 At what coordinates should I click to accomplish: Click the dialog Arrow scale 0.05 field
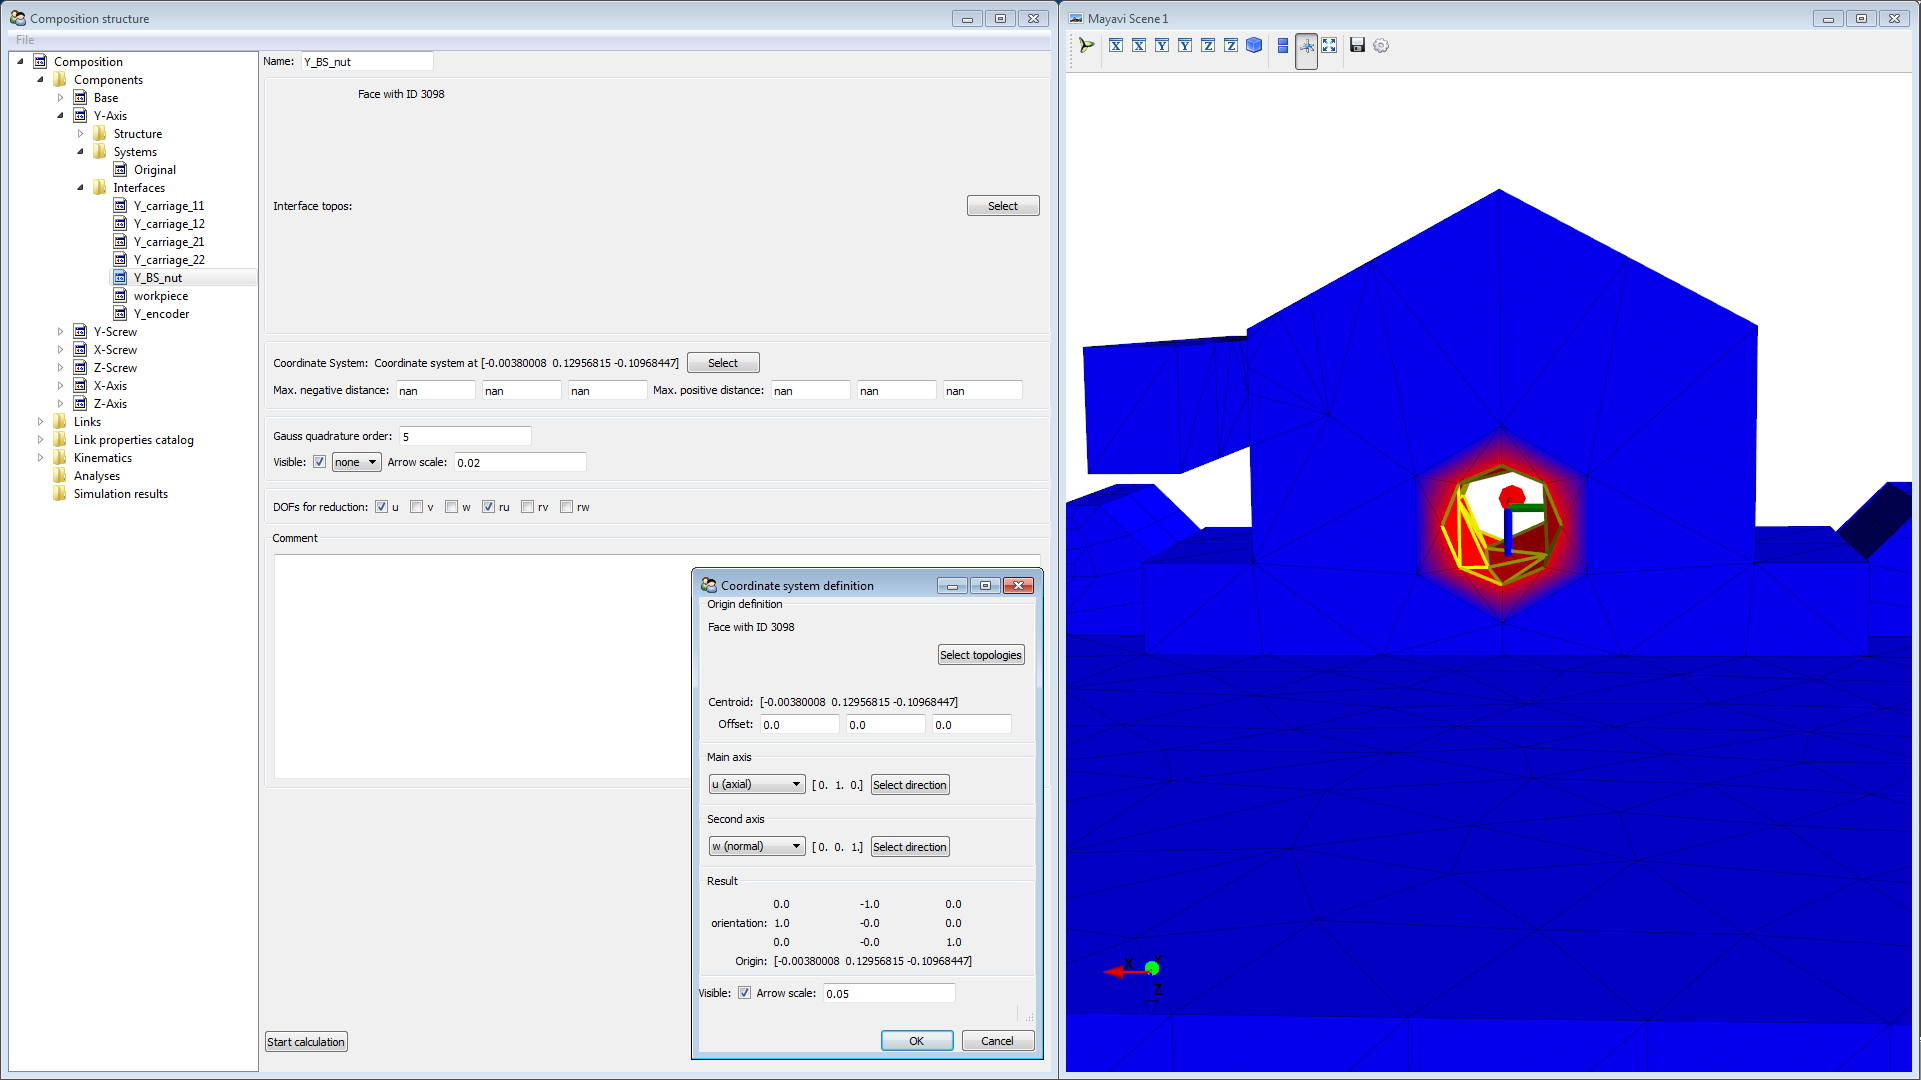click(x=889, y=993)
